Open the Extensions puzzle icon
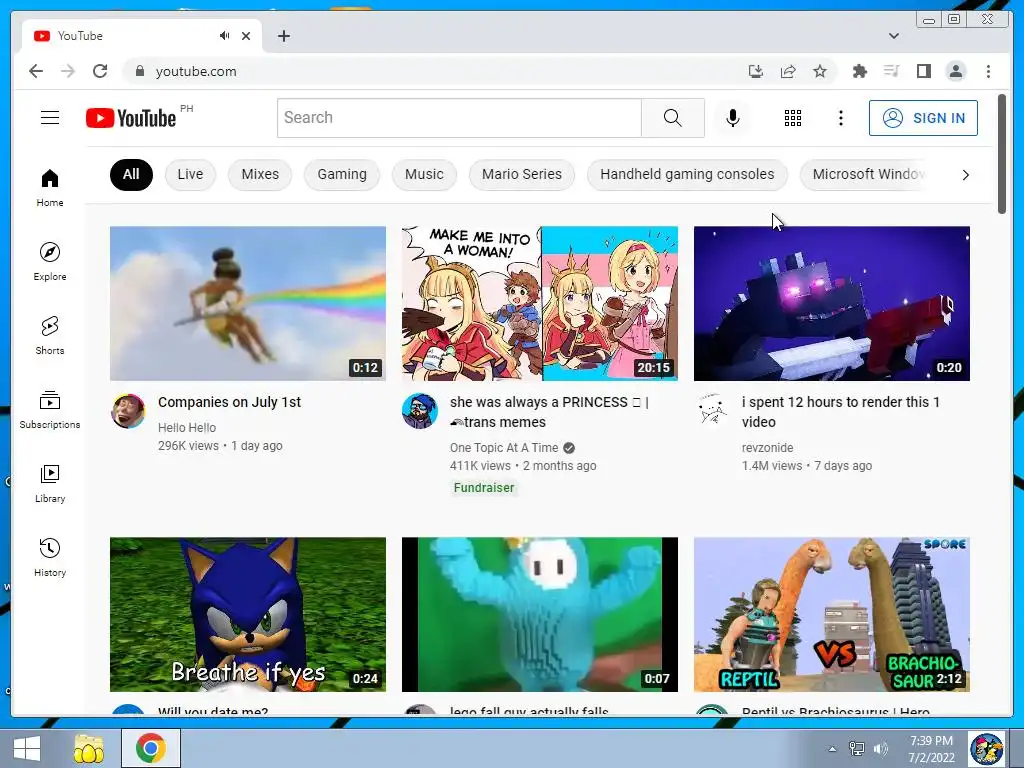Viewport: 1024px width, 768px height. (x=859, y=71)
